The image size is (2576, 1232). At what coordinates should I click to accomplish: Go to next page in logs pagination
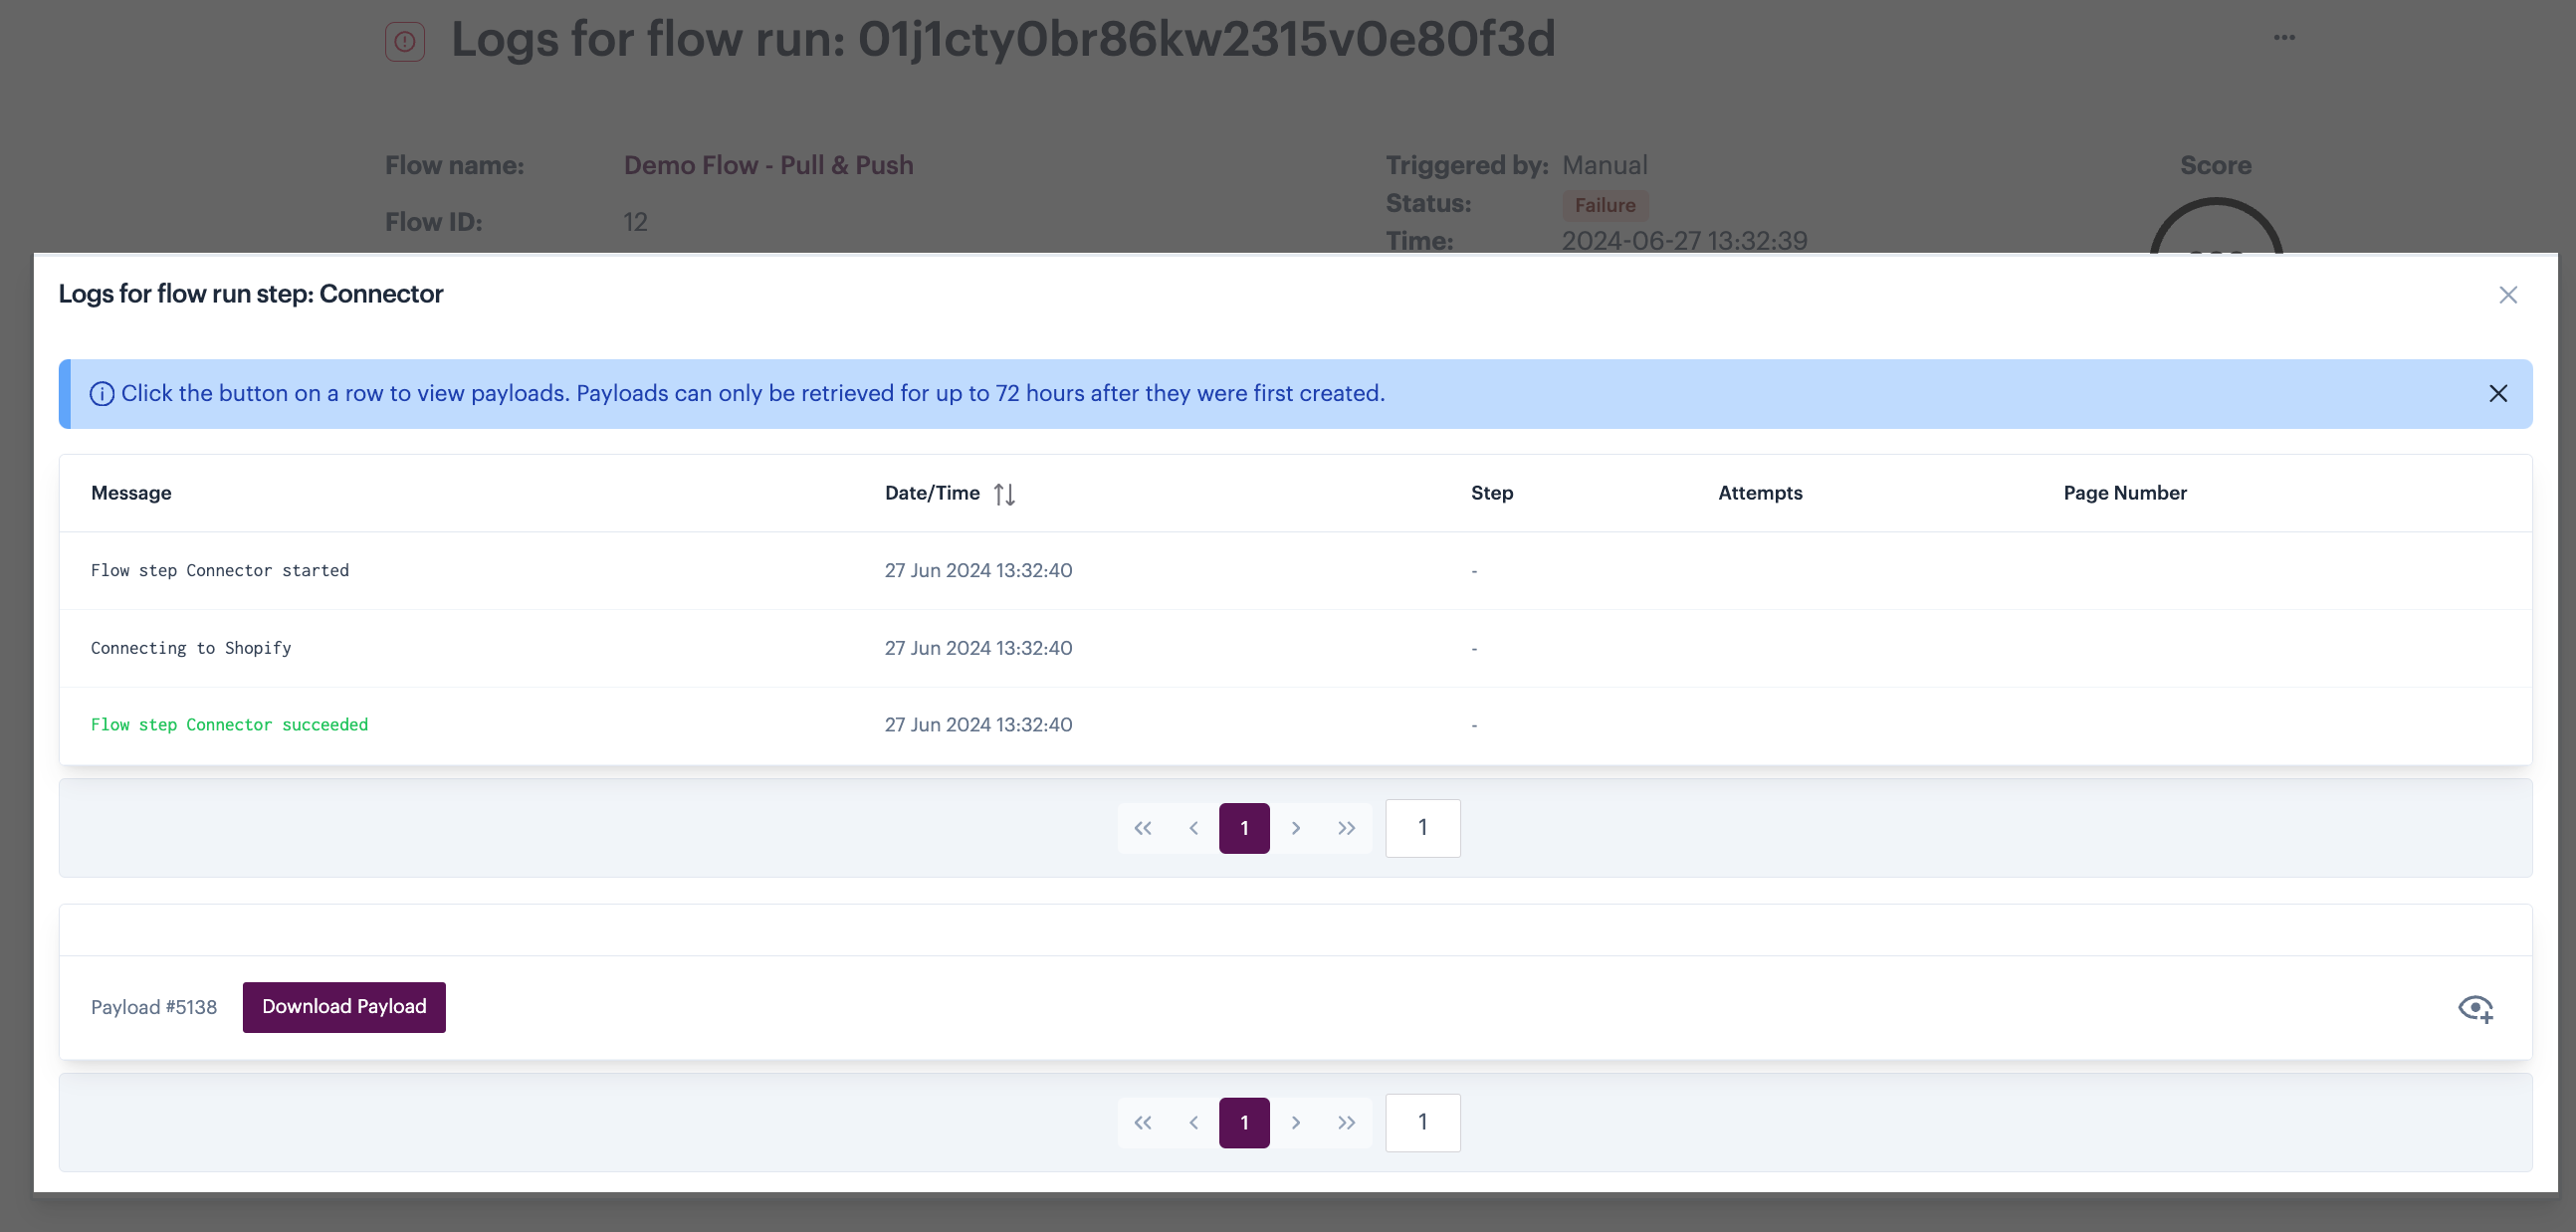tap(1295, 828)
